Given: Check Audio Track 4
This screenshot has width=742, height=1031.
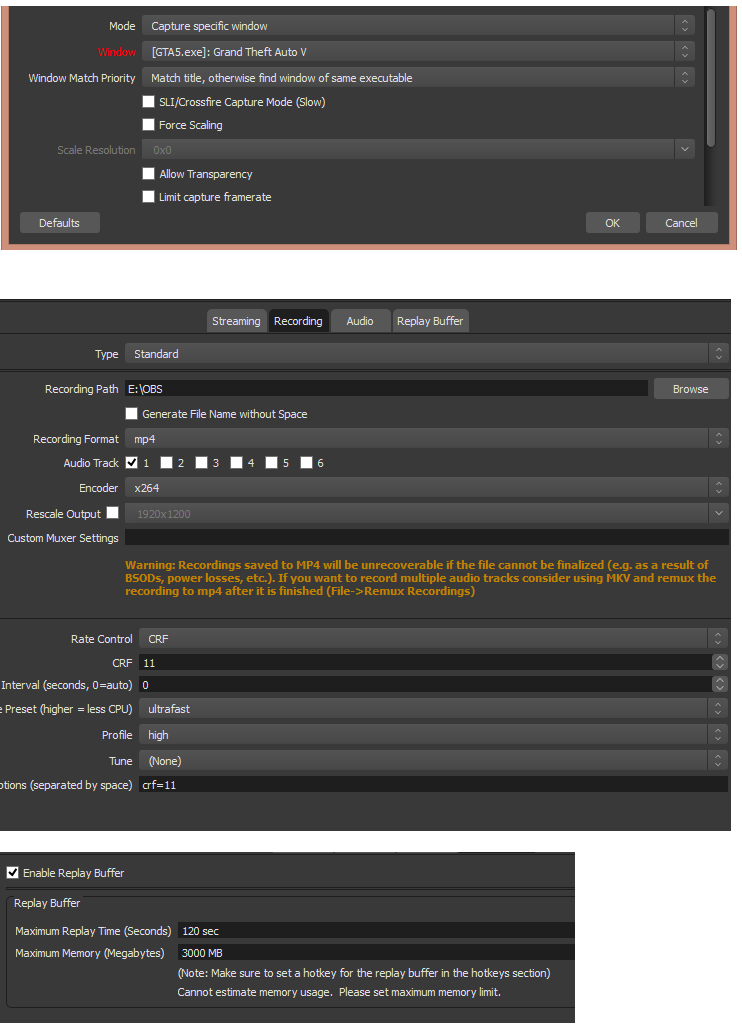Looking at the screenshot, I should click(x=236, y=463).
